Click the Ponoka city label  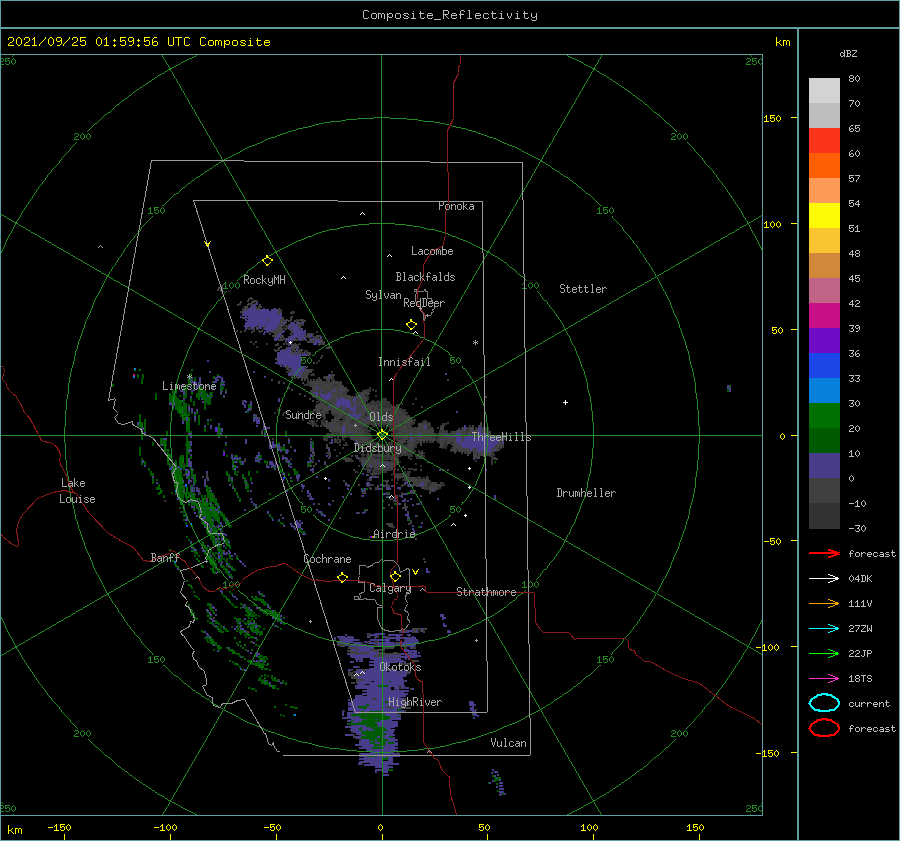click(456, 206)
